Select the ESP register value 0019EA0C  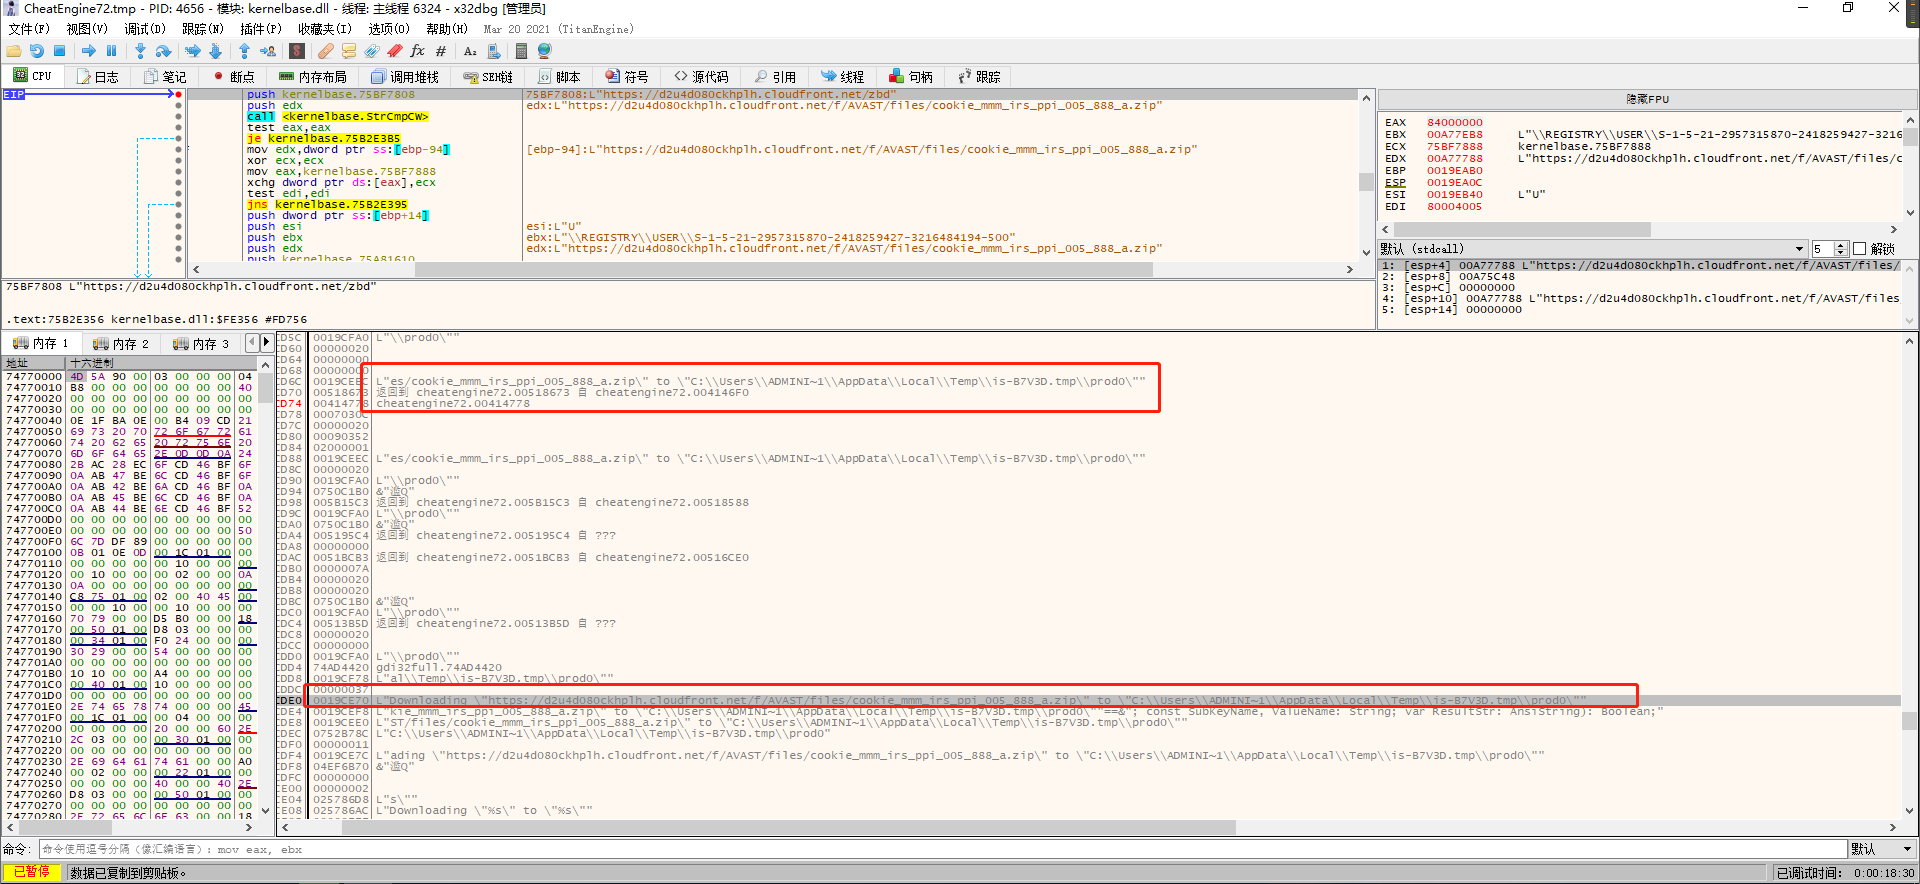pos(1455,183)
